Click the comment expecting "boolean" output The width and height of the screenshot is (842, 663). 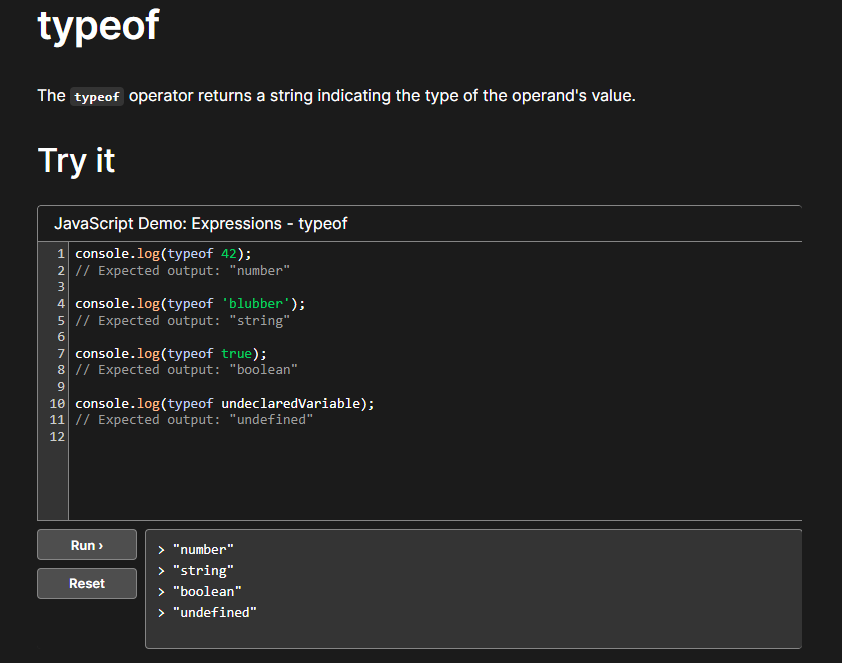(x=186, y=370)
